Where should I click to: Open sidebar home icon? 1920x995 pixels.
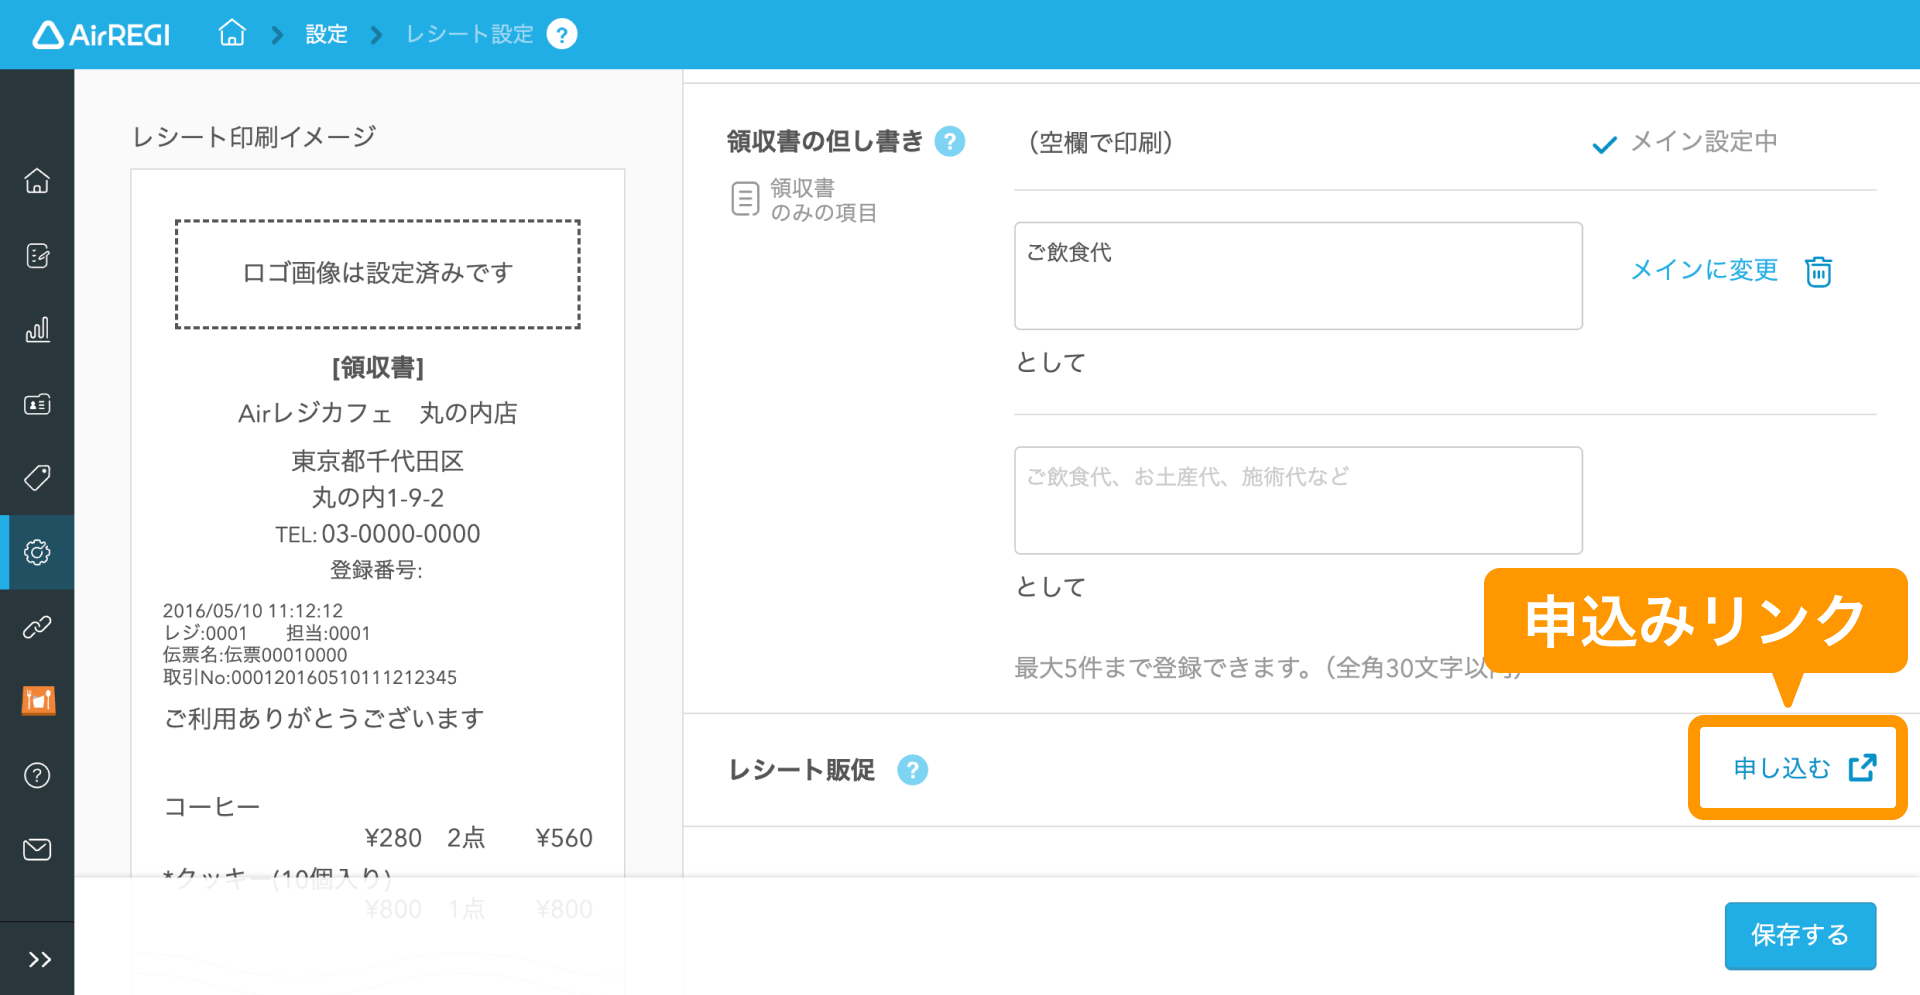(x=37, y=181)
